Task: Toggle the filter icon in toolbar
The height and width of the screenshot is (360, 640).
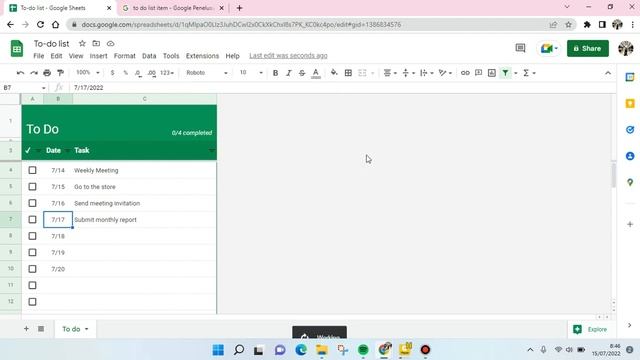Action: (505, 73)
